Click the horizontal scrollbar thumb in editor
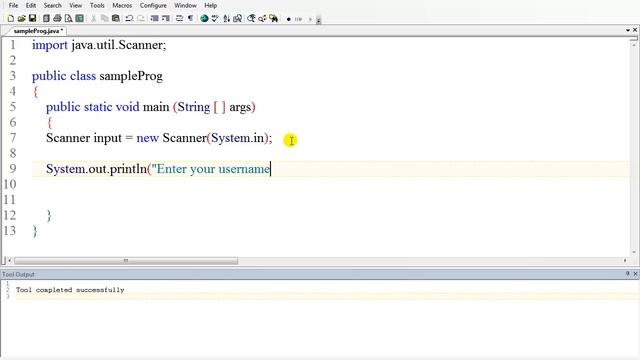 (126, 260)
